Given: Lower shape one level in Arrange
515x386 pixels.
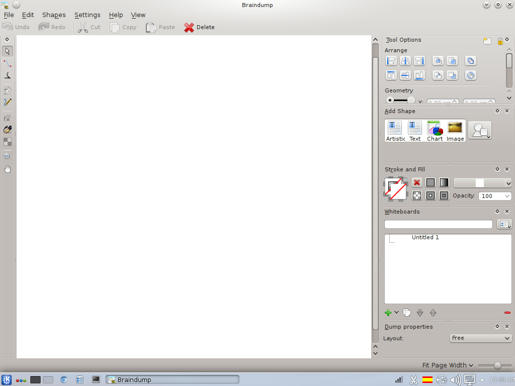Looking at the screenshot, I should (438, 75).
